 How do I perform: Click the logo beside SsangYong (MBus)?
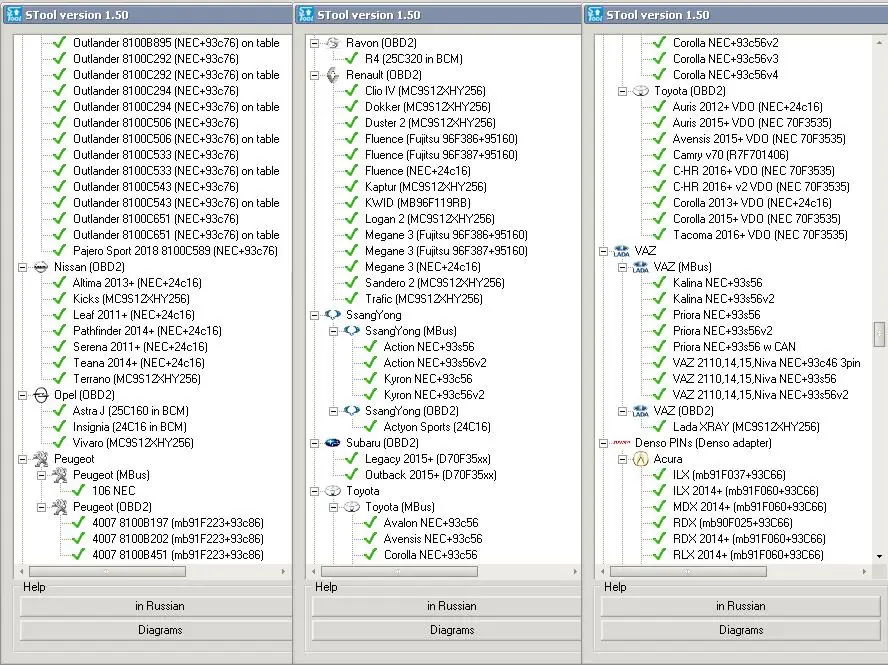(352, 331)
